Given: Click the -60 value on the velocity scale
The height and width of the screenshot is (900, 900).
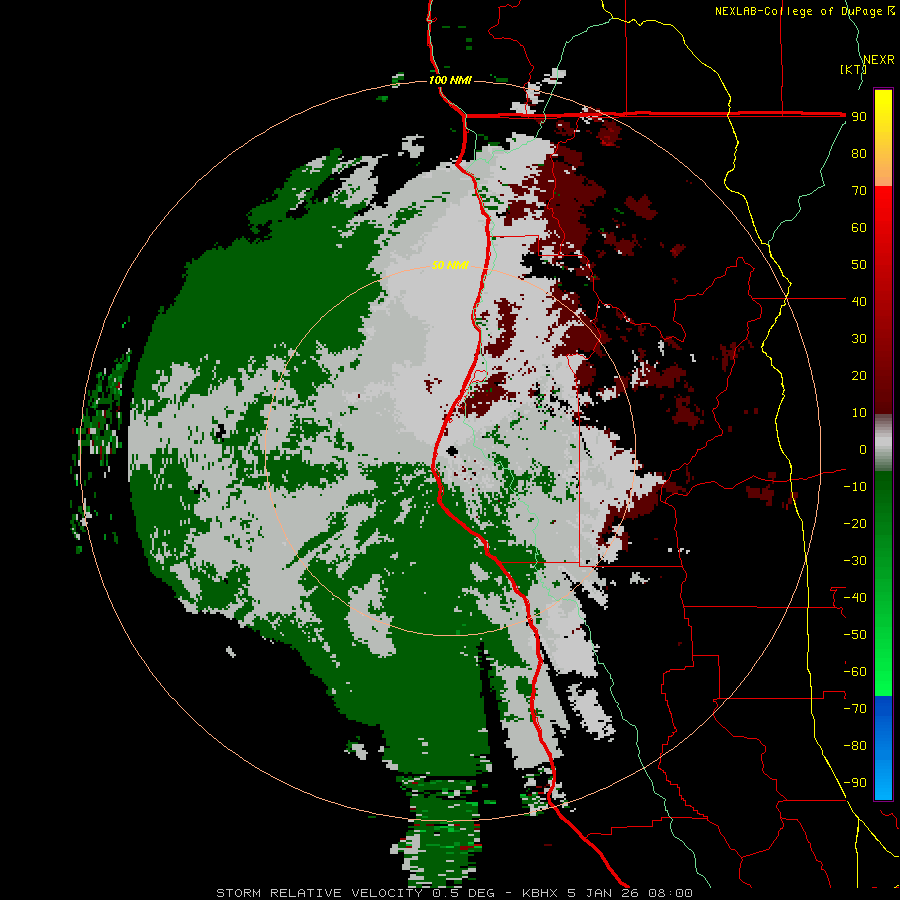Looking at the screenshot, I should (855, 672).
